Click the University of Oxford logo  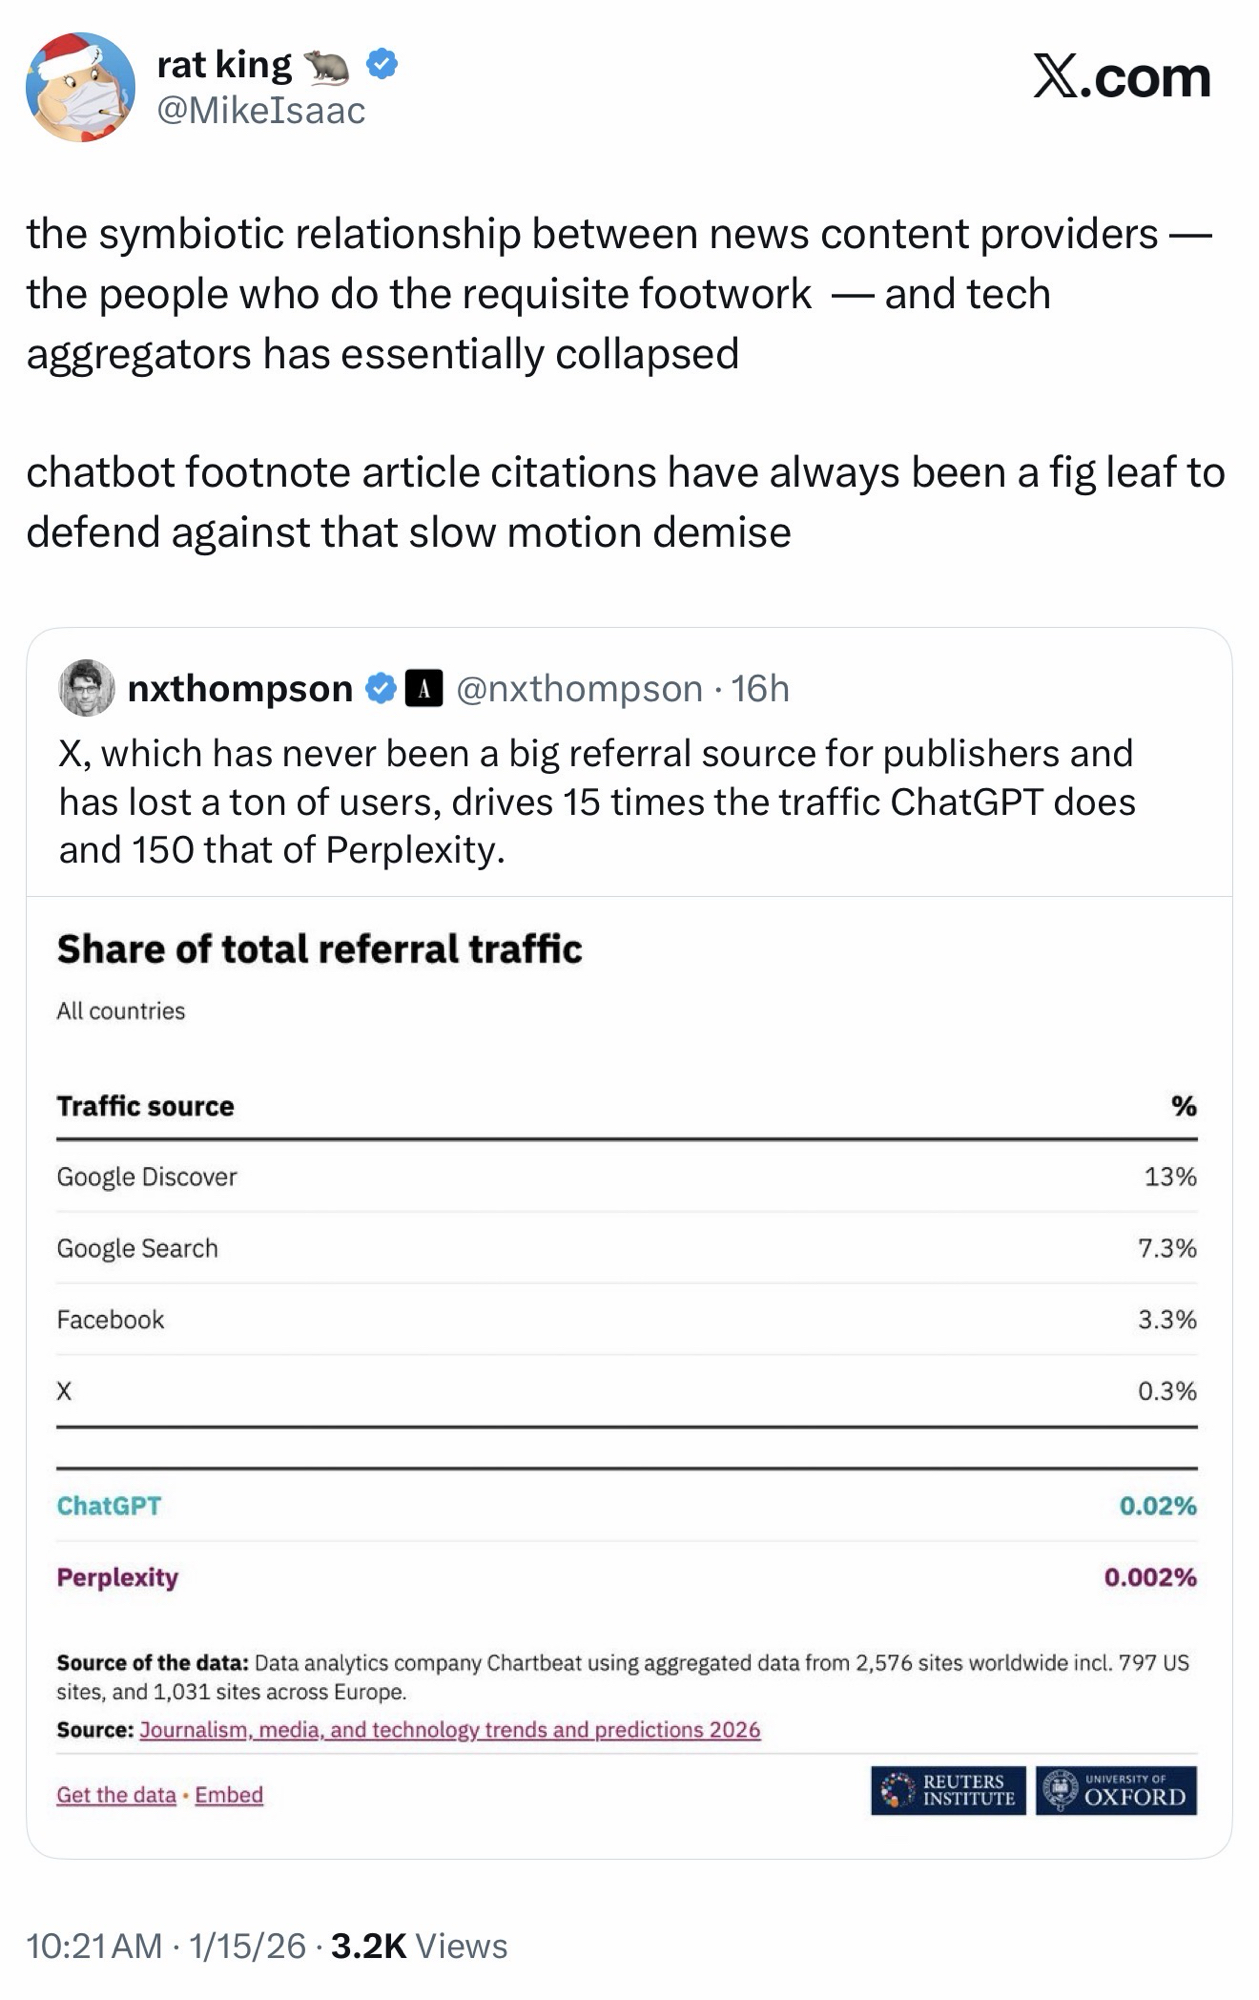coord(1116,1790)
